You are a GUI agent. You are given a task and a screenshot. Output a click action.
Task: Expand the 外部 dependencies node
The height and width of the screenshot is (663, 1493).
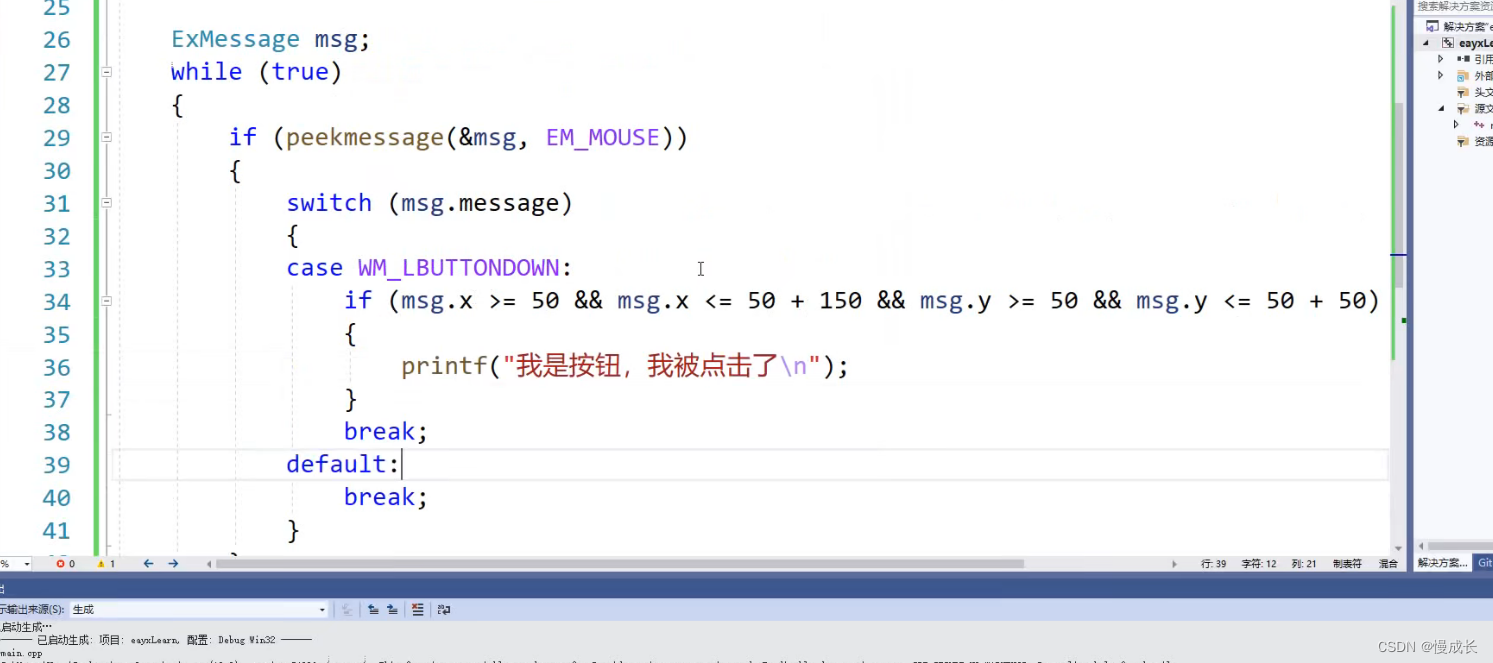1441,75
